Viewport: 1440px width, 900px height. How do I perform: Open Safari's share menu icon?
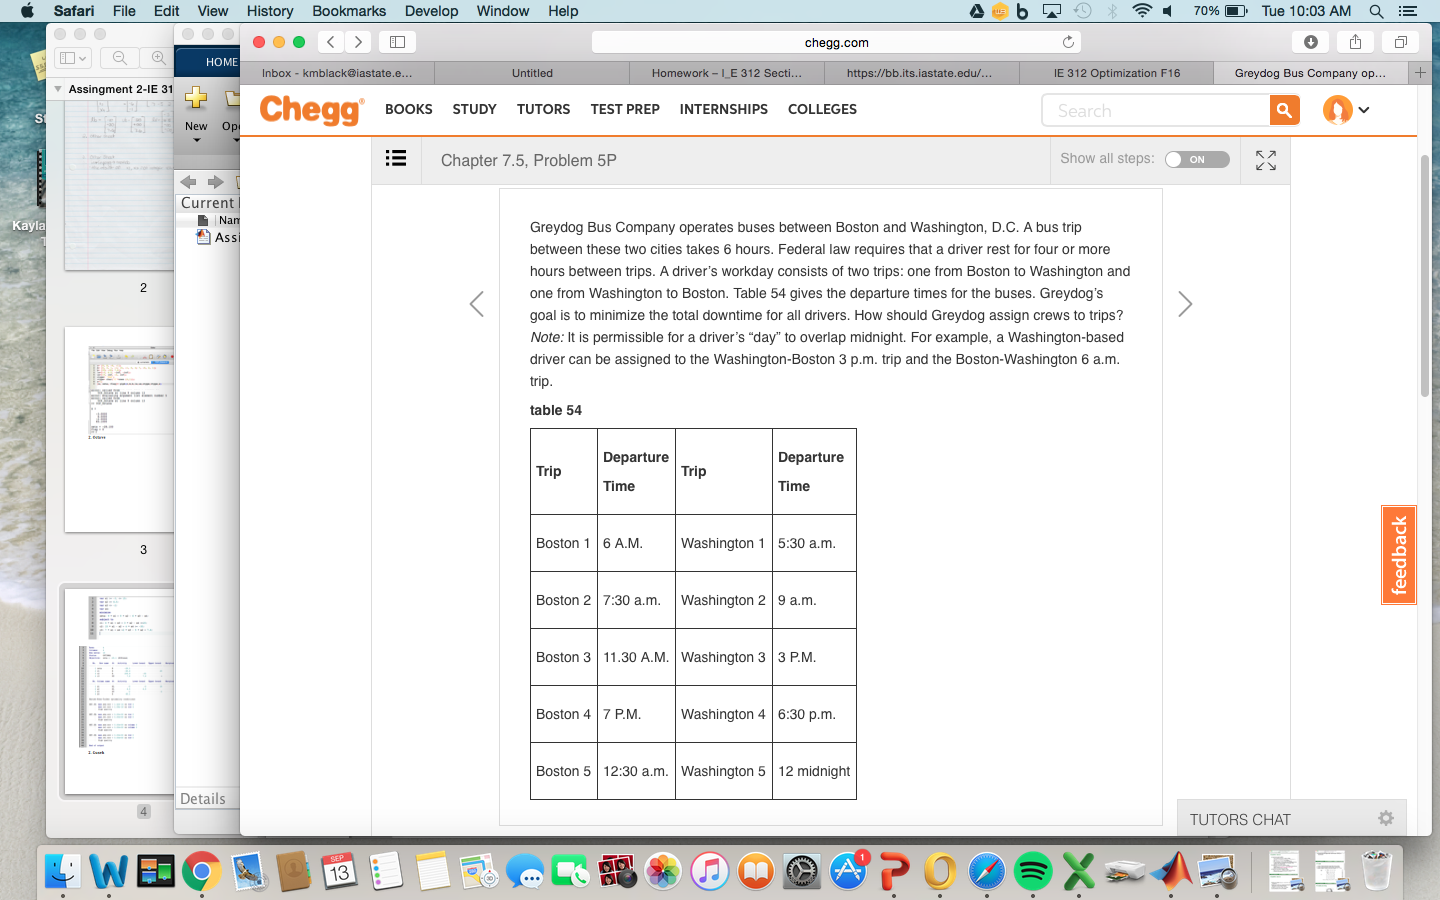click(1355, 42)
